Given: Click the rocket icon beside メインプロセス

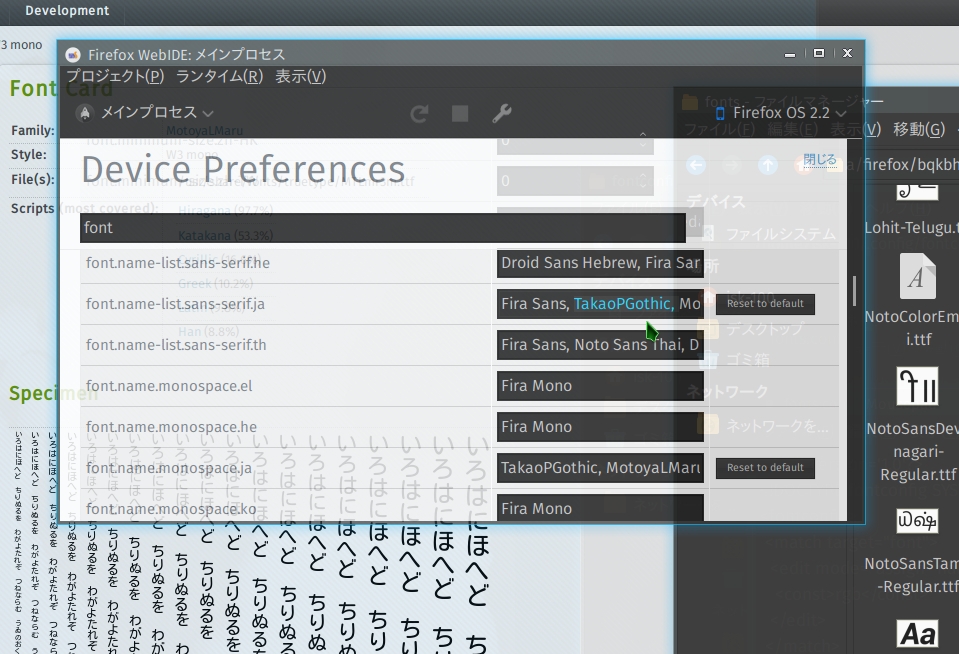Looking at the screenshot, I should [x=85, y=113].
